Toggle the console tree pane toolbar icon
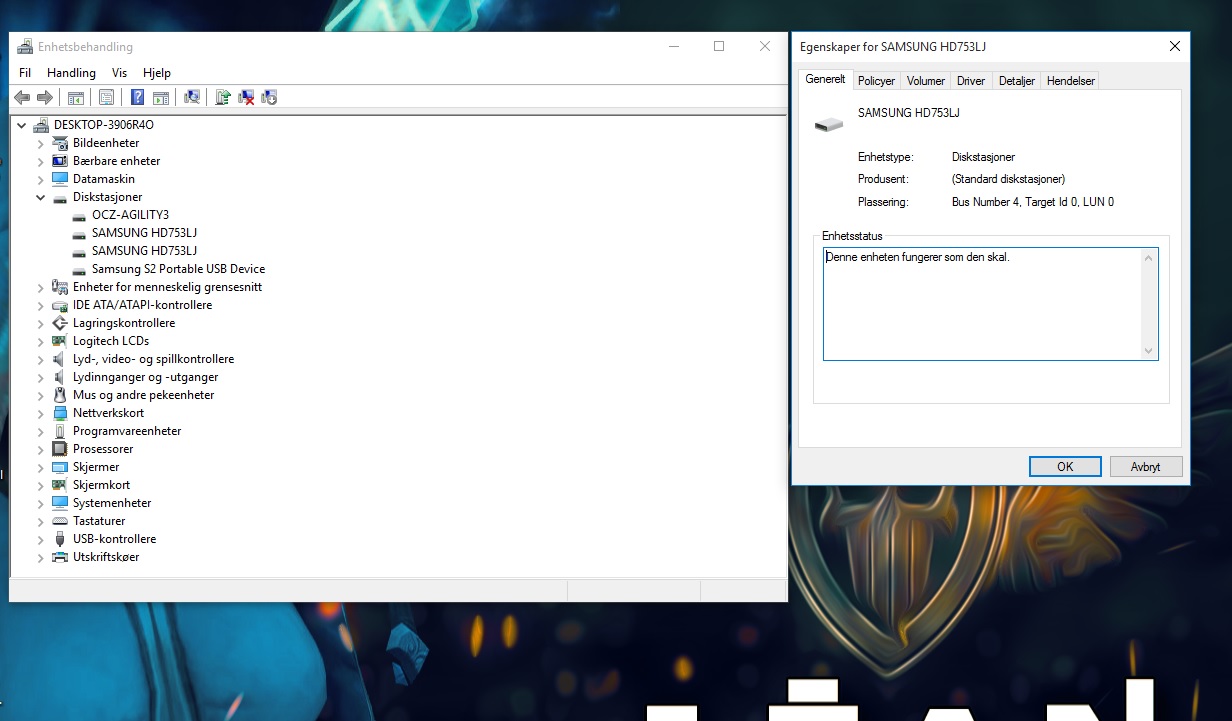The image size is (1232, 721). click(x=76, y=97)
